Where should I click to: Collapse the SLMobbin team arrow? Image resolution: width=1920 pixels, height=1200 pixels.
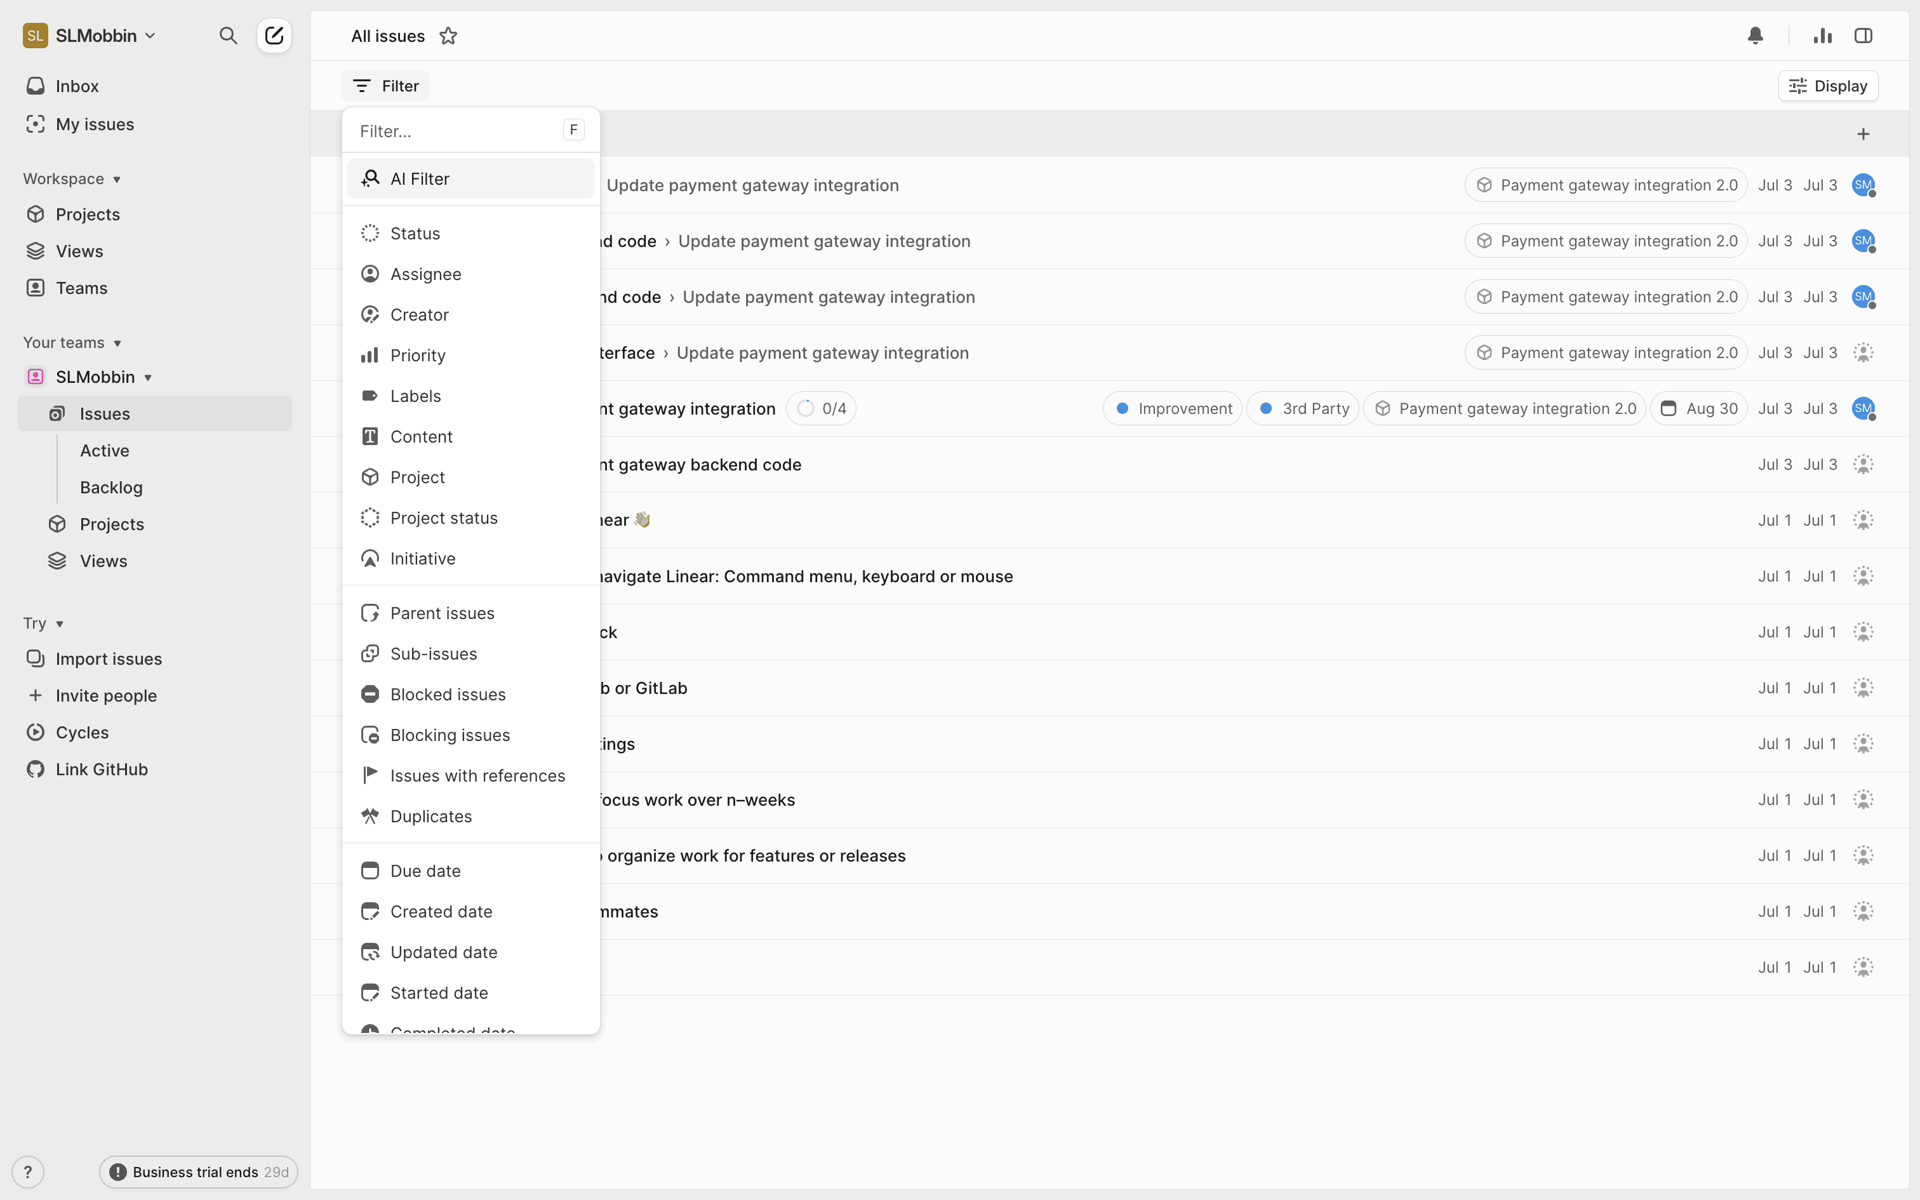tap(148, 378)
